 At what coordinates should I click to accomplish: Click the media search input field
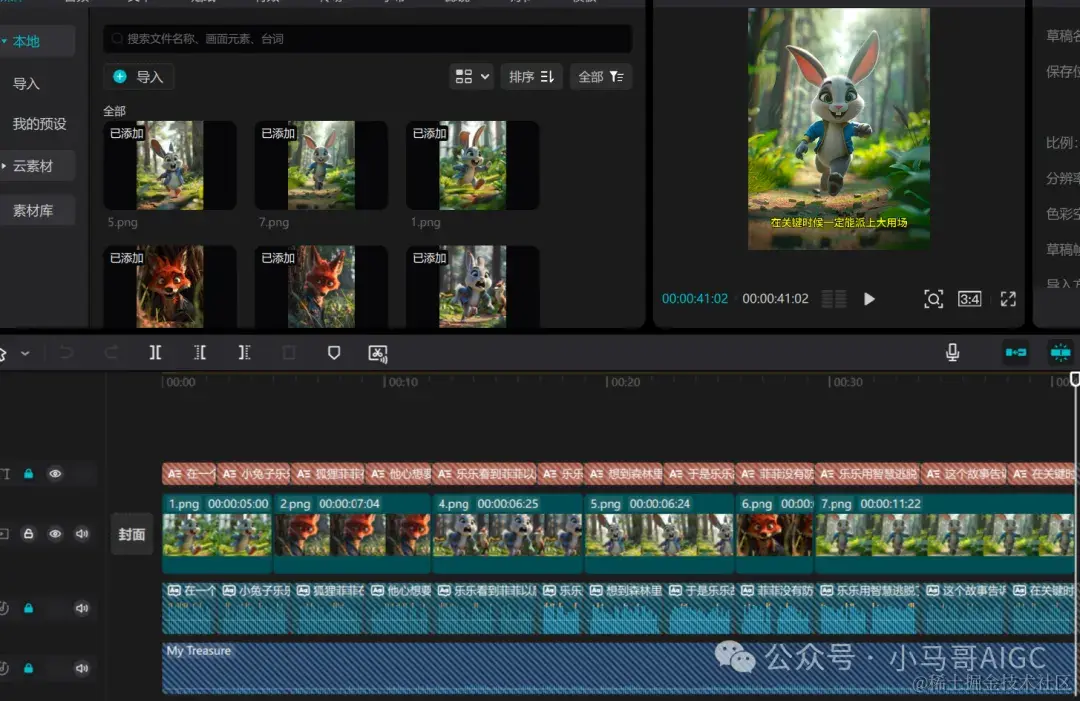coord(368,39)
